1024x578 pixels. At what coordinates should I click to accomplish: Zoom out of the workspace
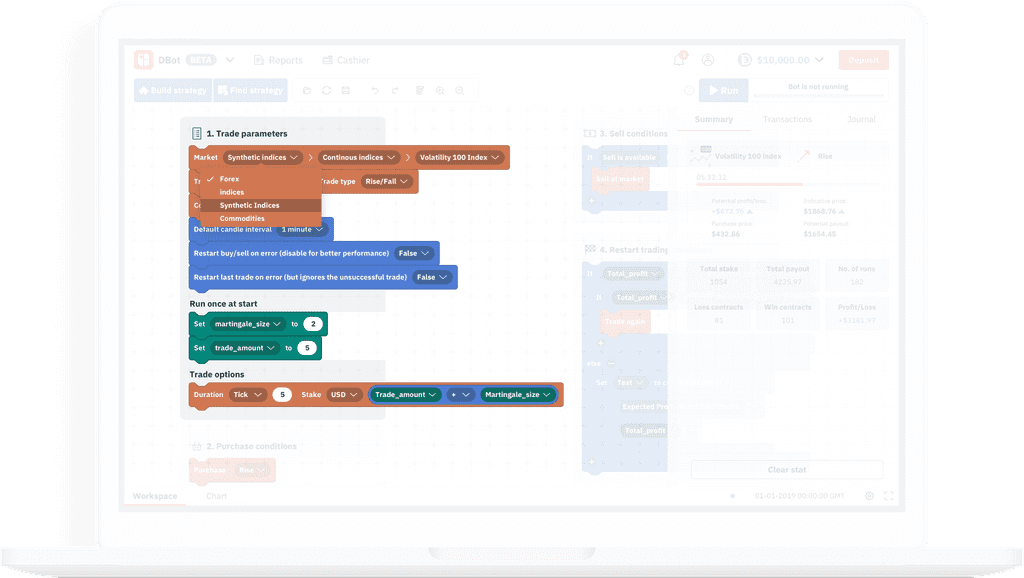460,91
